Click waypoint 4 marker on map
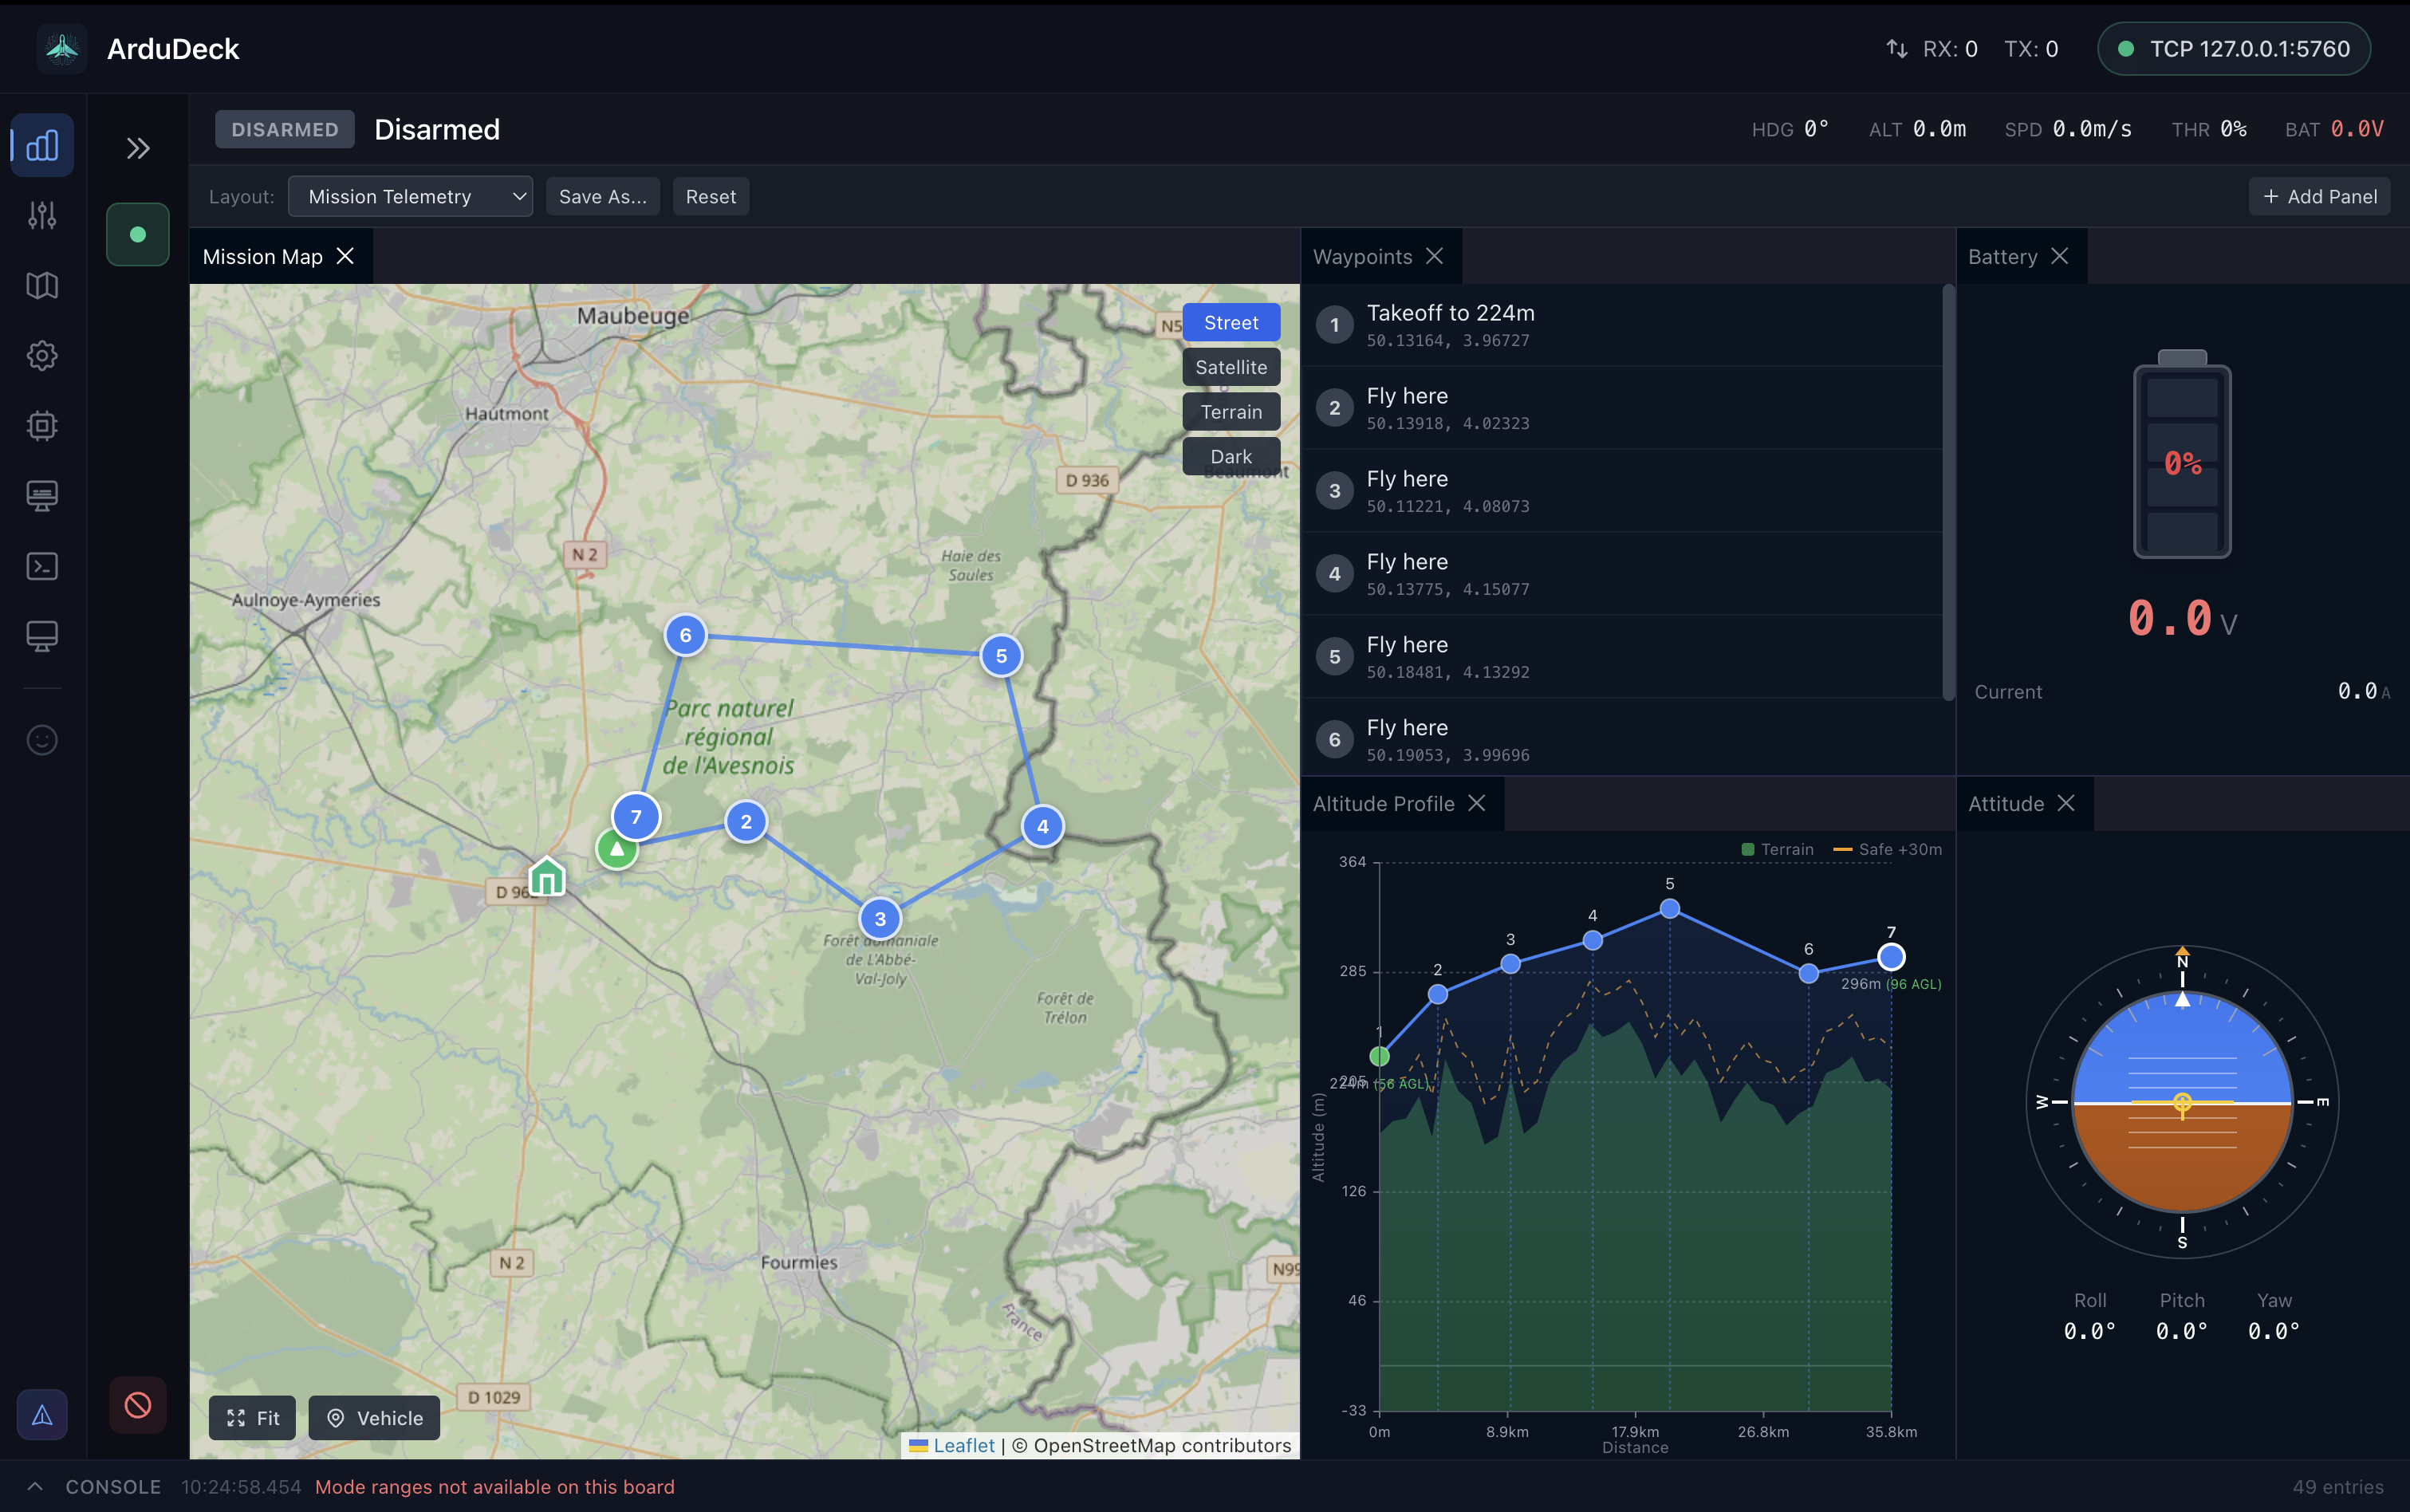This screenshot has width=2410, height=1512. [x=1043, y=826]
